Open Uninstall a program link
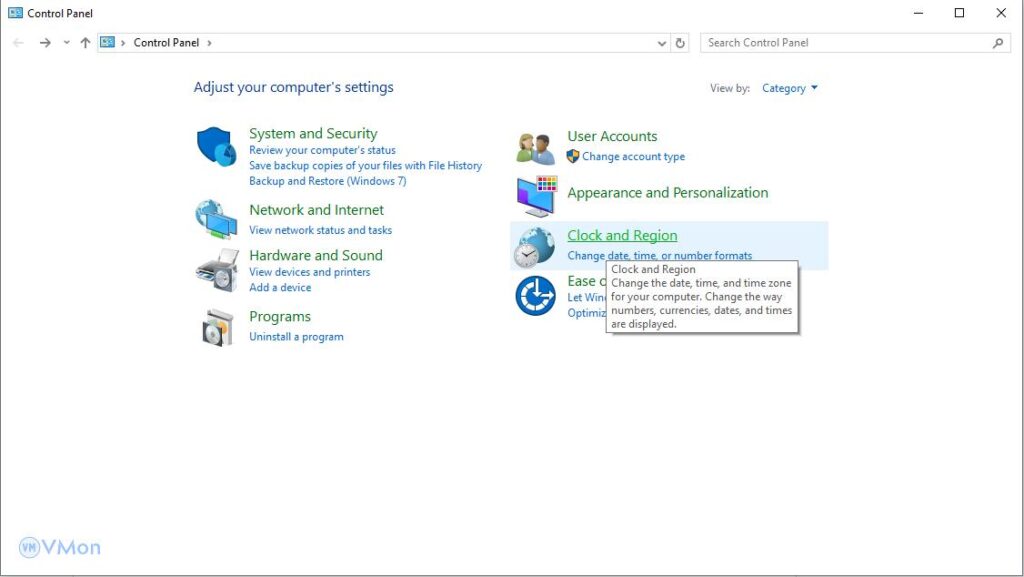This screenshot has height=577, width=1024. [x=296, y=337]
